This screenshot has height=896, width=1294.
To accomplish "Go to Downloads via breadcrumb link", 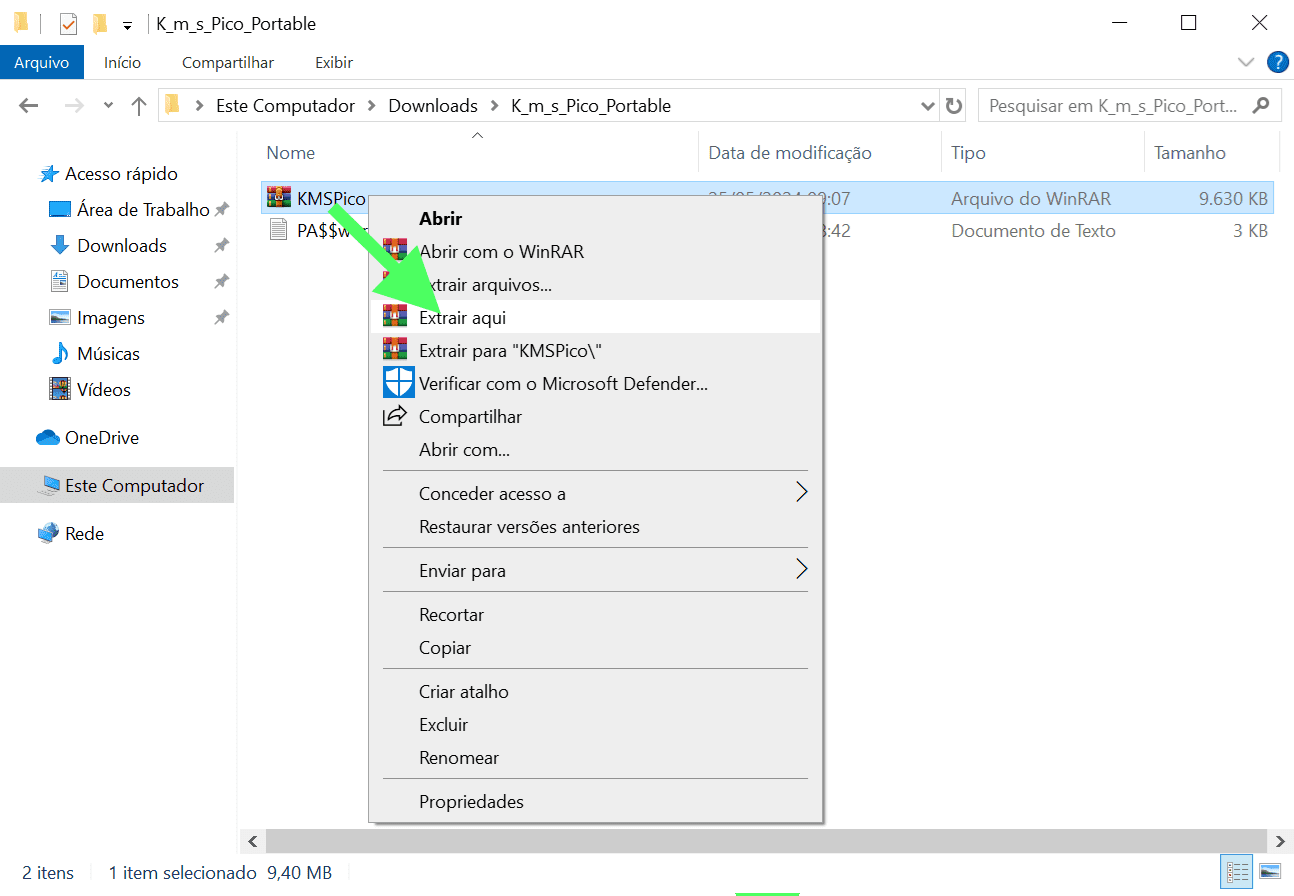I will [x=433, y=105].
